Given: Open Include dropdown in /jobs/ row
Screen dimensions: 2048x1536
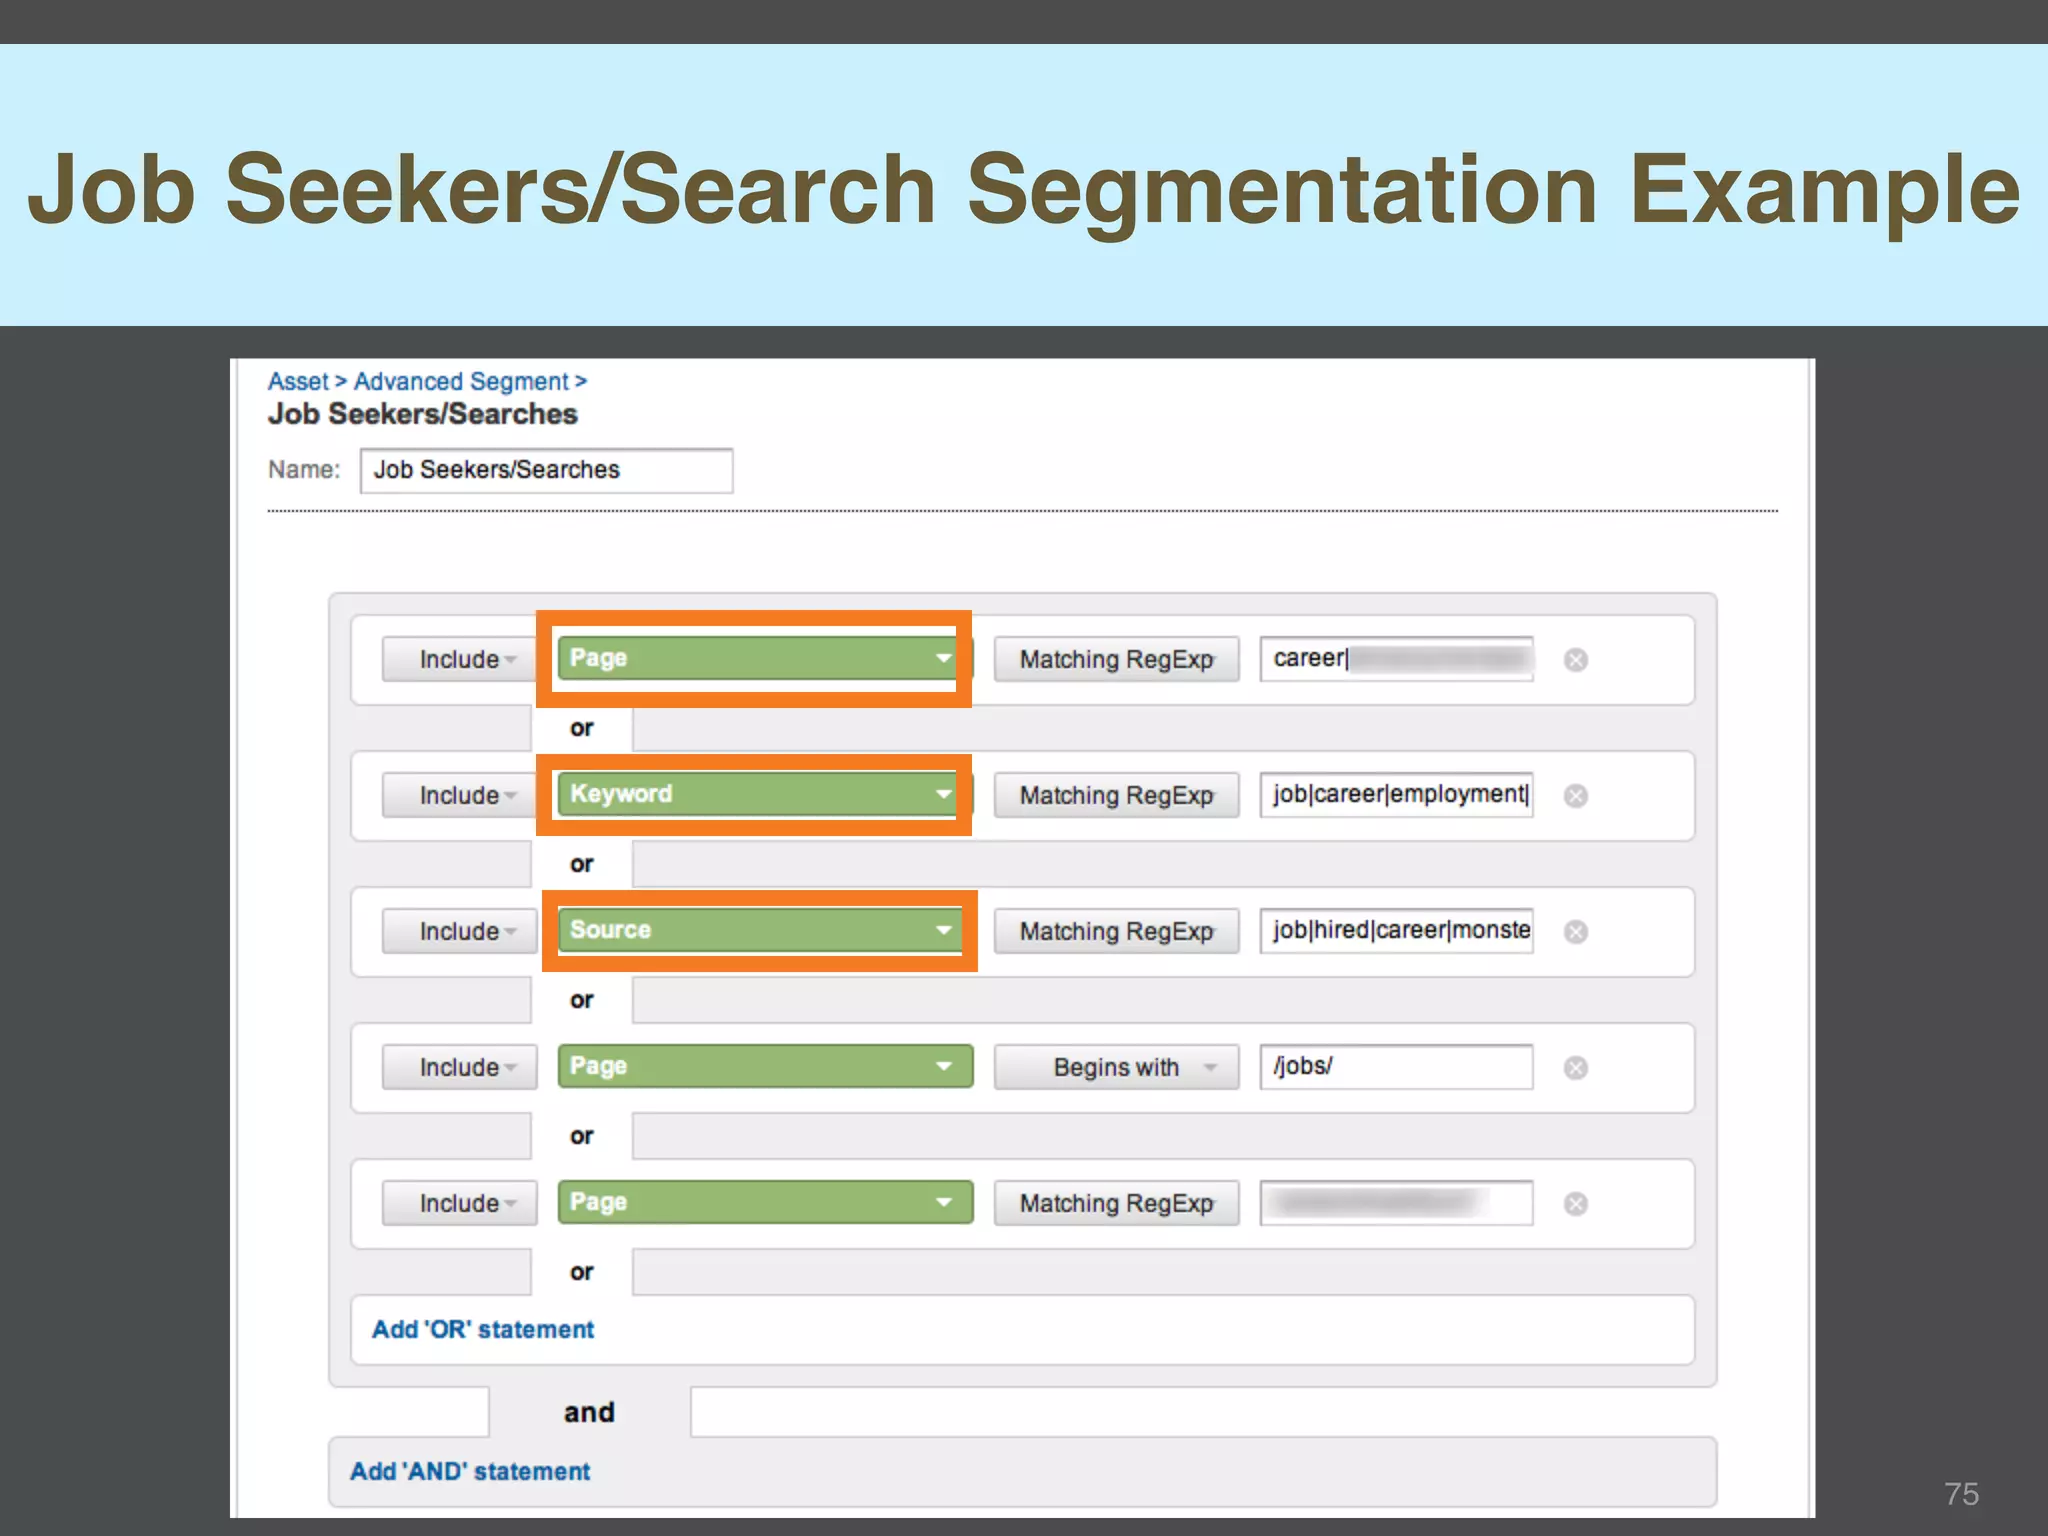Looking at the screenshot, I should pos(460,1068).
